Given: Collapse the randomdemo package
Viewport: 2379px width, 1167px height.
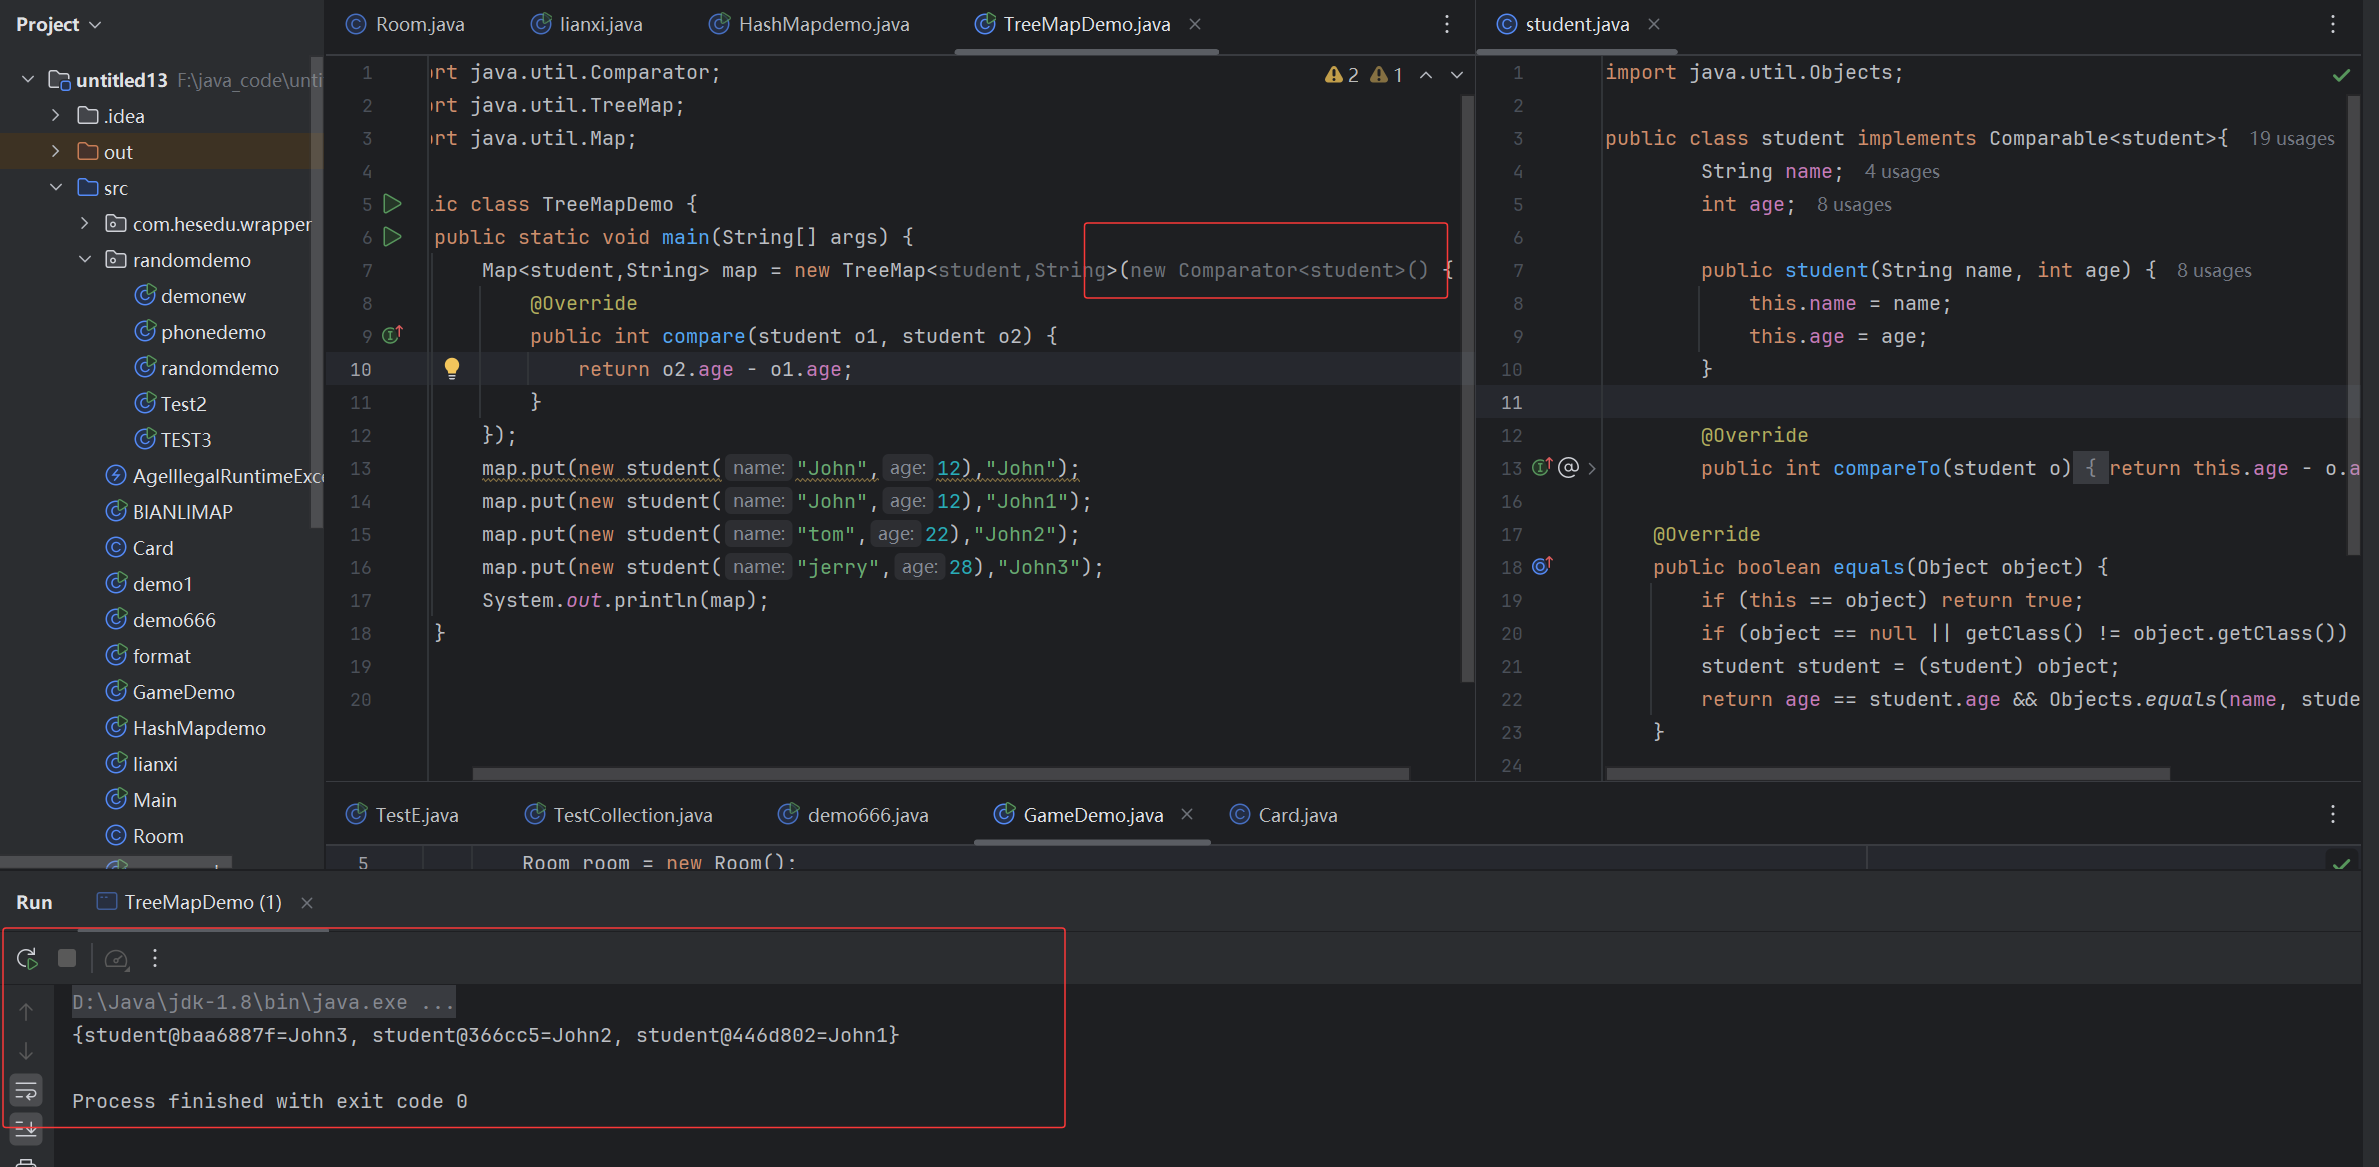Looking at the screenshot, I should (x=85, y=260).
